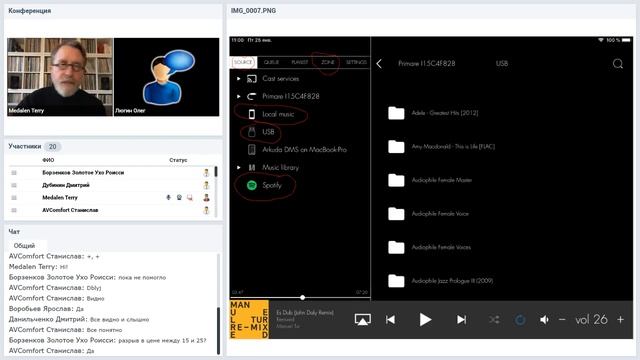Image resolution: width=640 pixels, height=360 pixels.
Task: Click AVComfort Станислав user status icon
Action: point(206,210)
